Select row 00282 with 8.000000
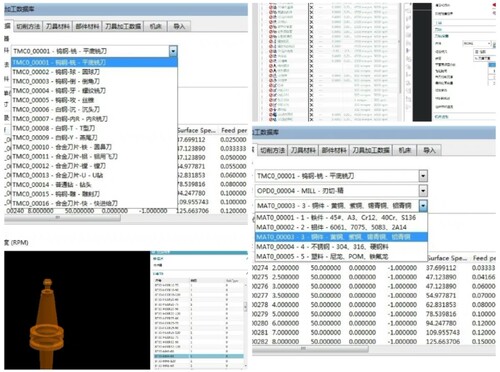Viewport: 500px width, 372px height. (x=374, y=342)
